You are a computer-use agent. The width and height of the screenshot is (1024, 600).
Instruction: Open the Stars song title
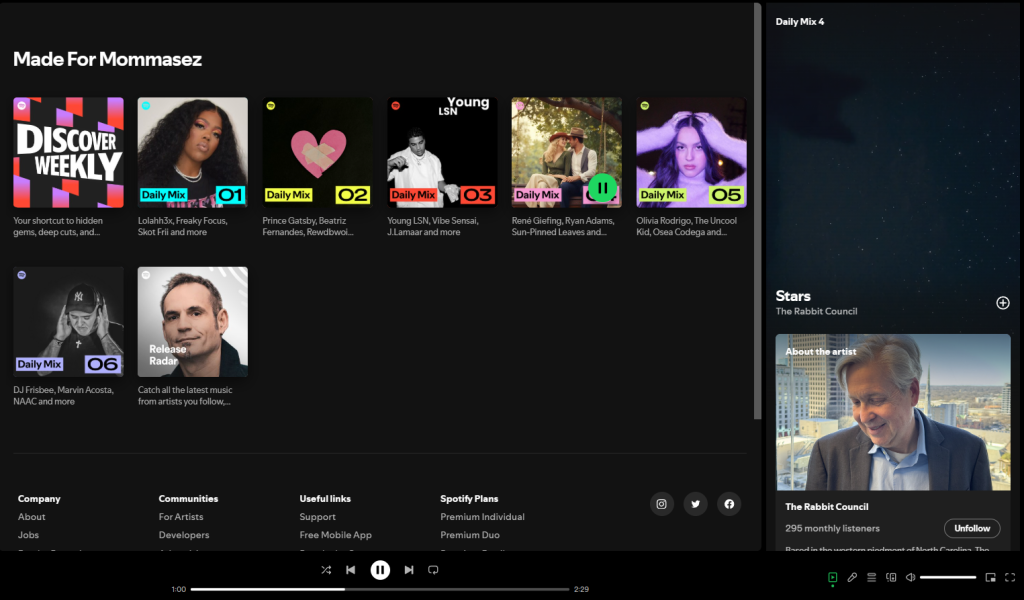point(793,296)
